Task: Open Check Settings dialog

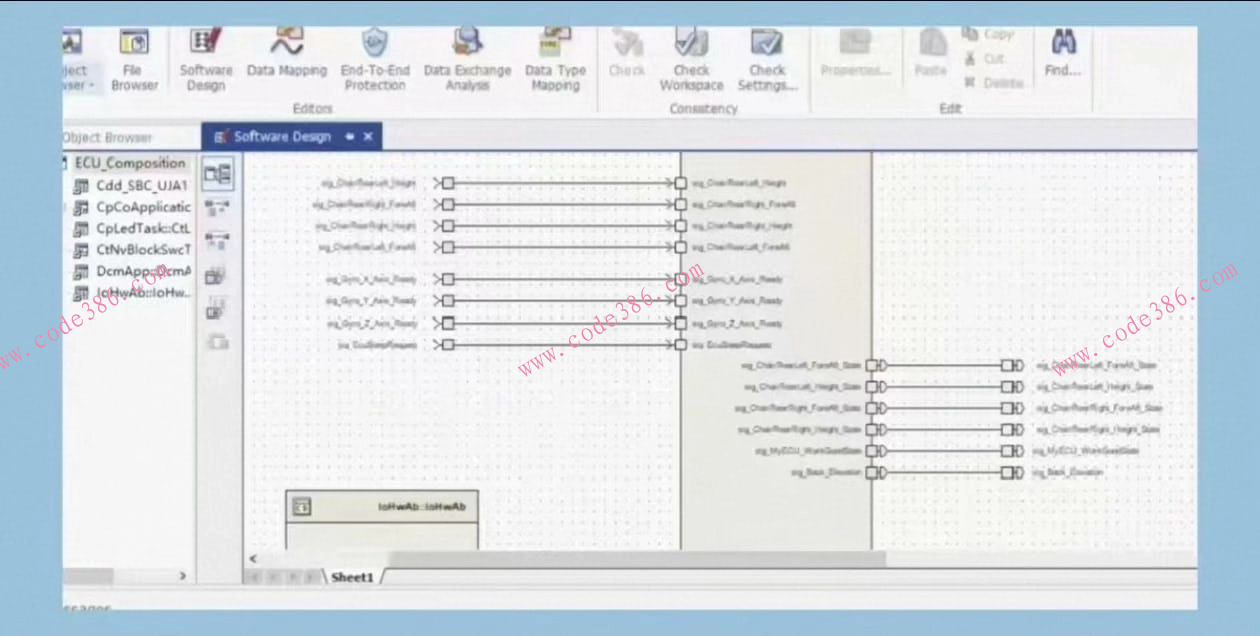Action: click(767, 60)
